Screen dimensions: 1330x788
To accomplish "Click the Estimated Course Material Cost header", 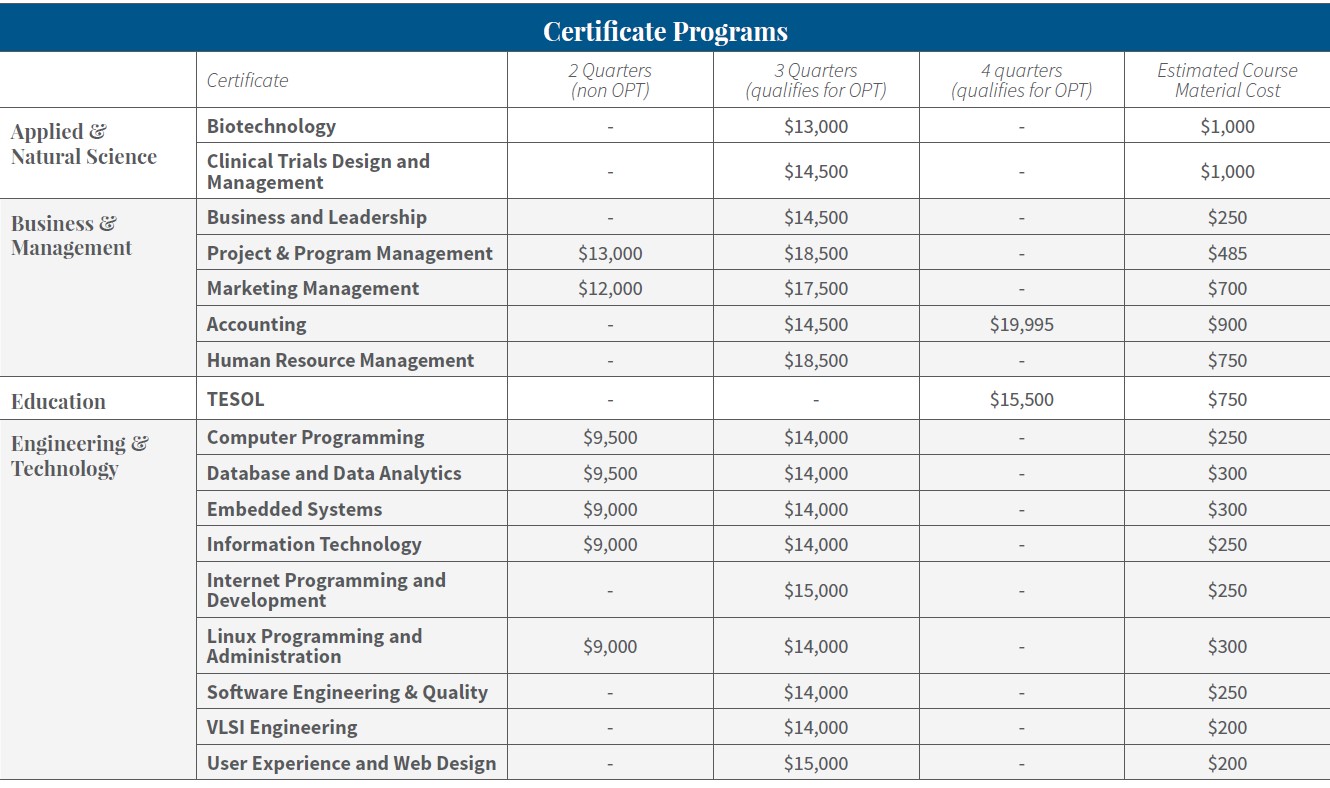I will coord(1227,80).
